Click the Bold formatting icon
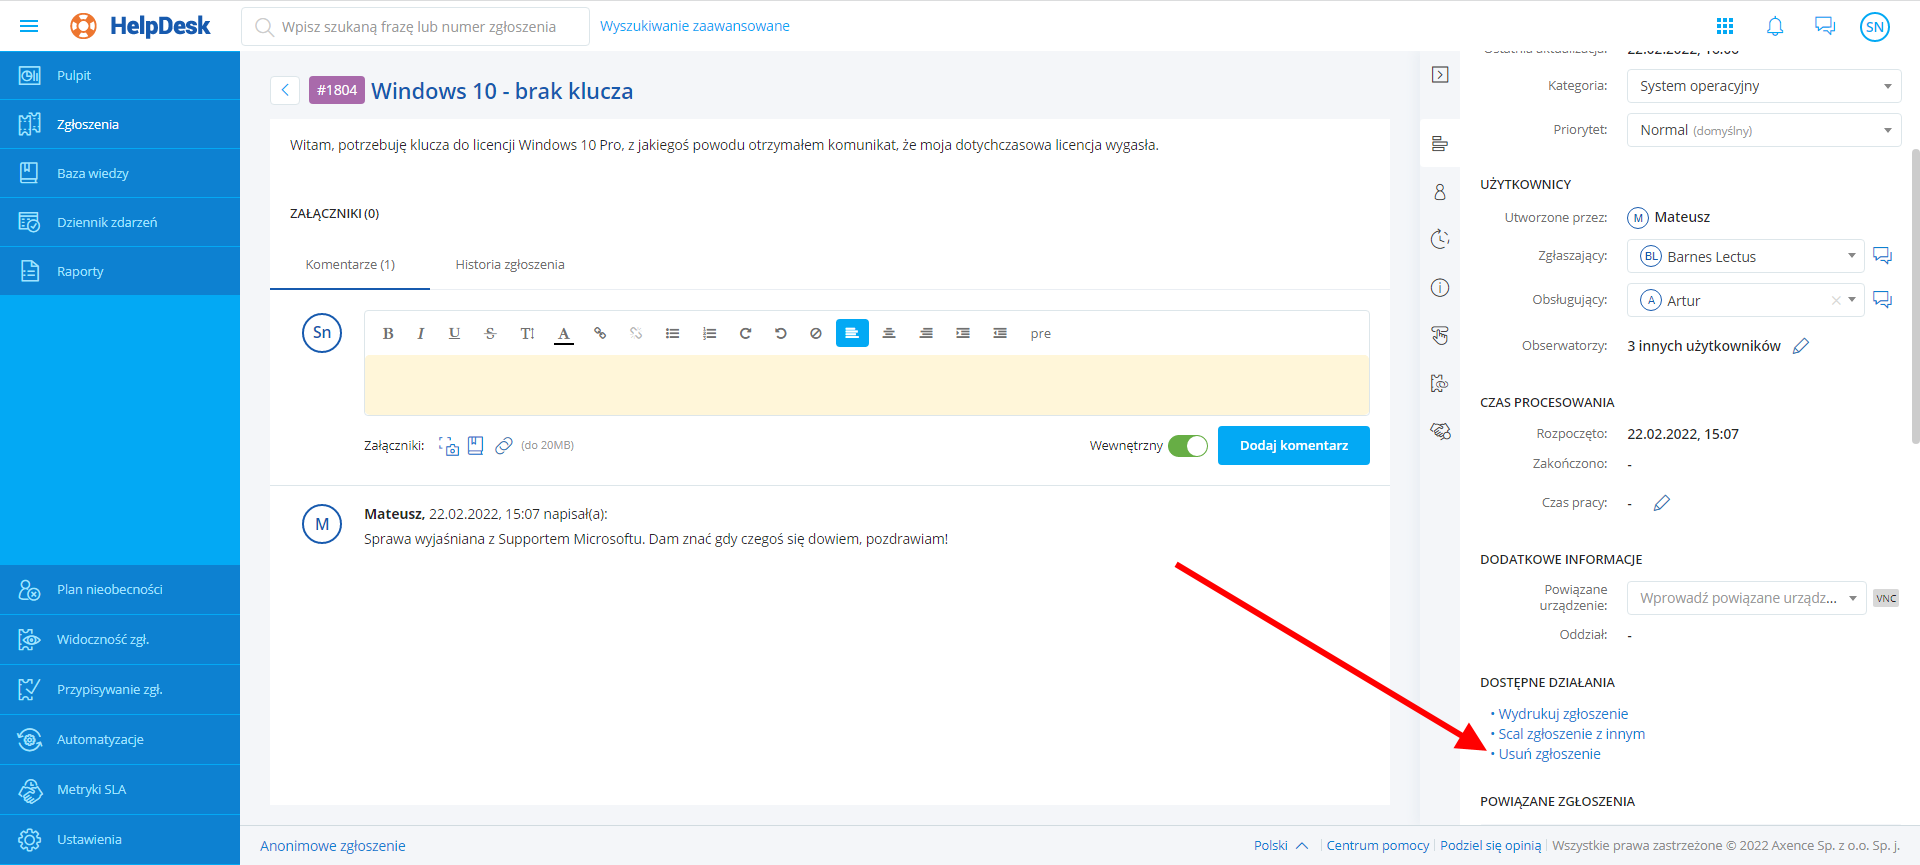The width and height of the screenshot is (1920, 865). (388, 334)
